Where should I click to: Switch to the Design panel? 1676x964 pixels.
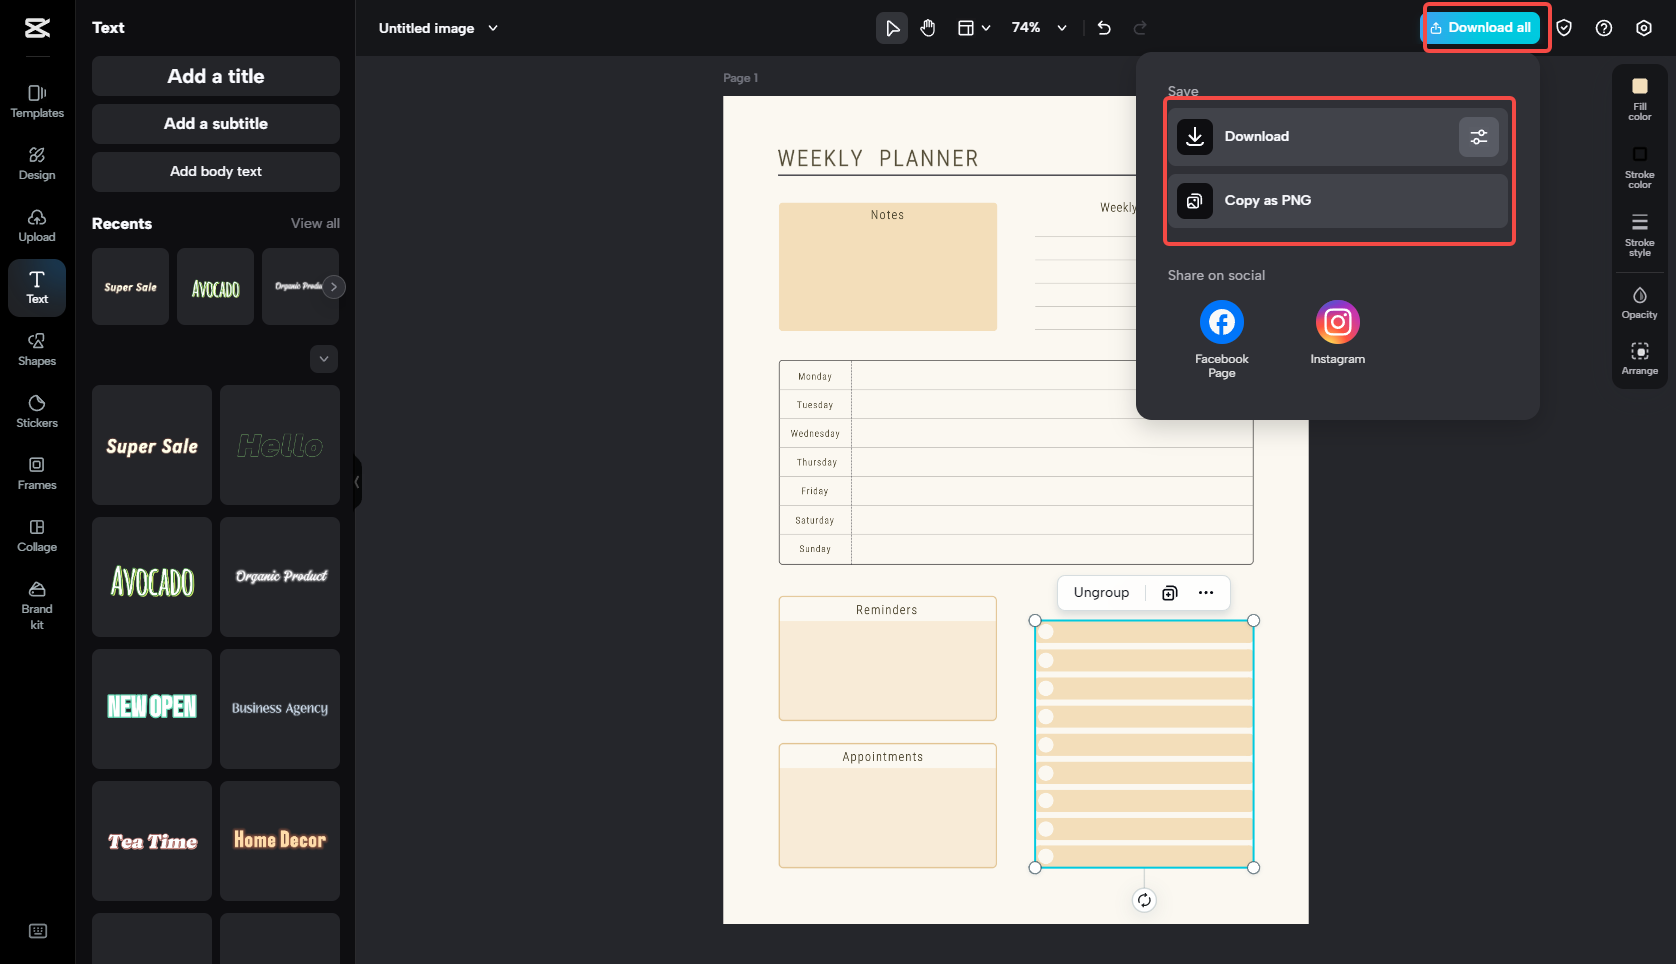coord(37,163)
